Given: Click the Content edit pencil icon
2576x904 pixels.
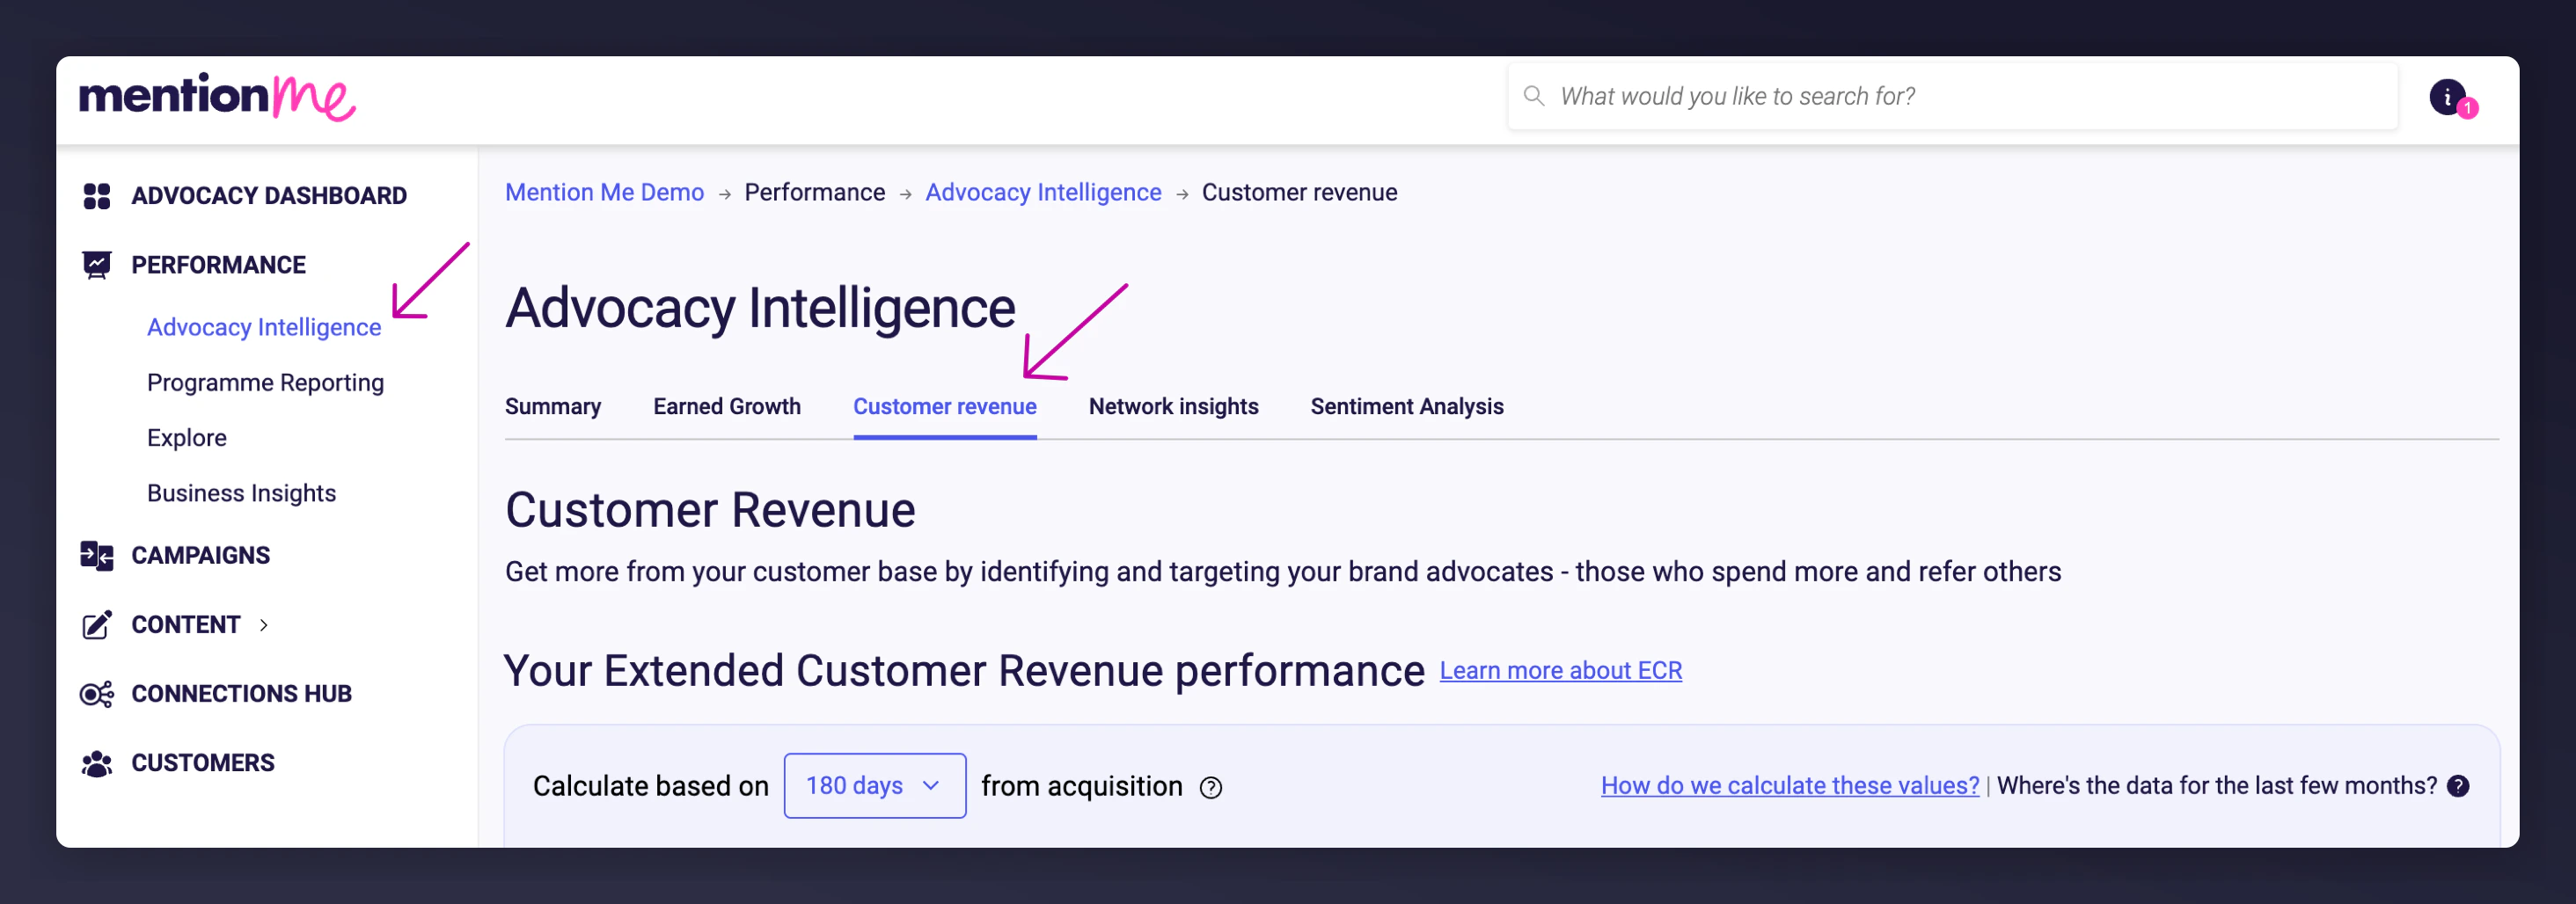Looking at the screenshot, I should pos(97,625).
